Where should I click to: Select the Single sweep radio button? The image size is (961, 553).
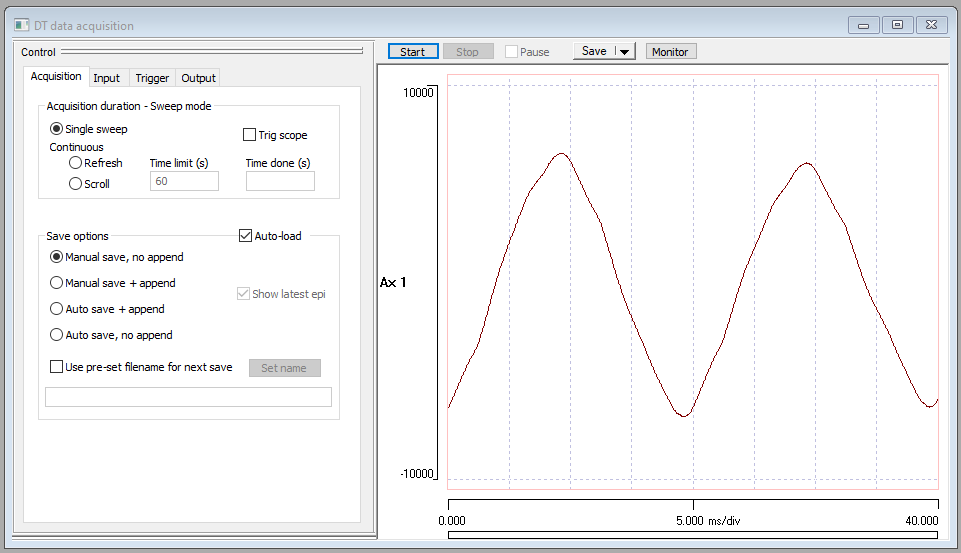coord(56,129)
